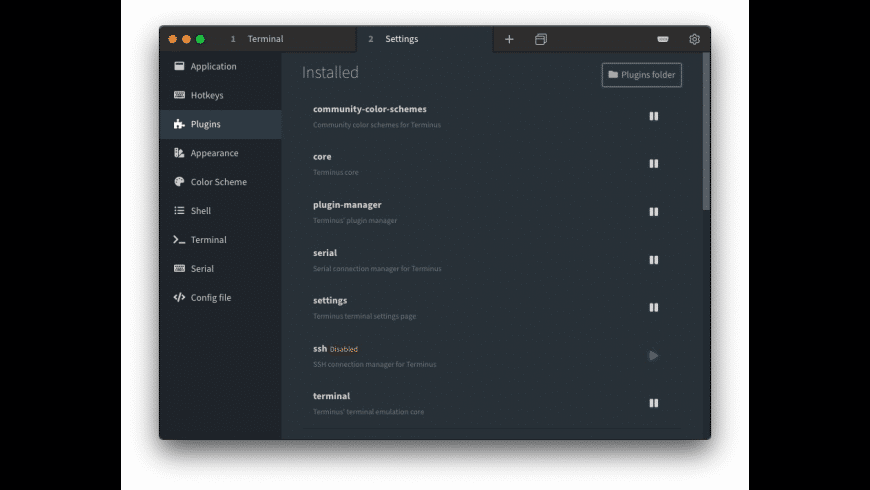
Task: Enable the ssh plugin with its play icon
Action: click(654, 355)
